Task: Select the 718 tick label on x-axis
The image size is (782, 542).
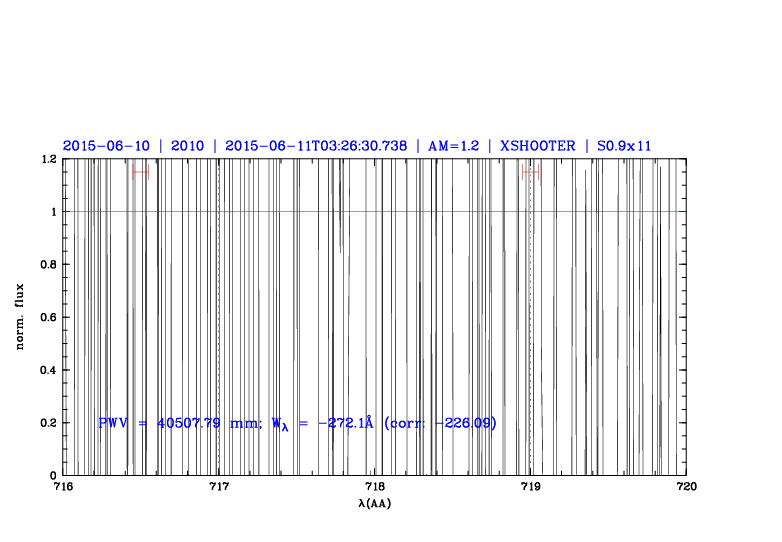Action: click(x=374, y=487)
